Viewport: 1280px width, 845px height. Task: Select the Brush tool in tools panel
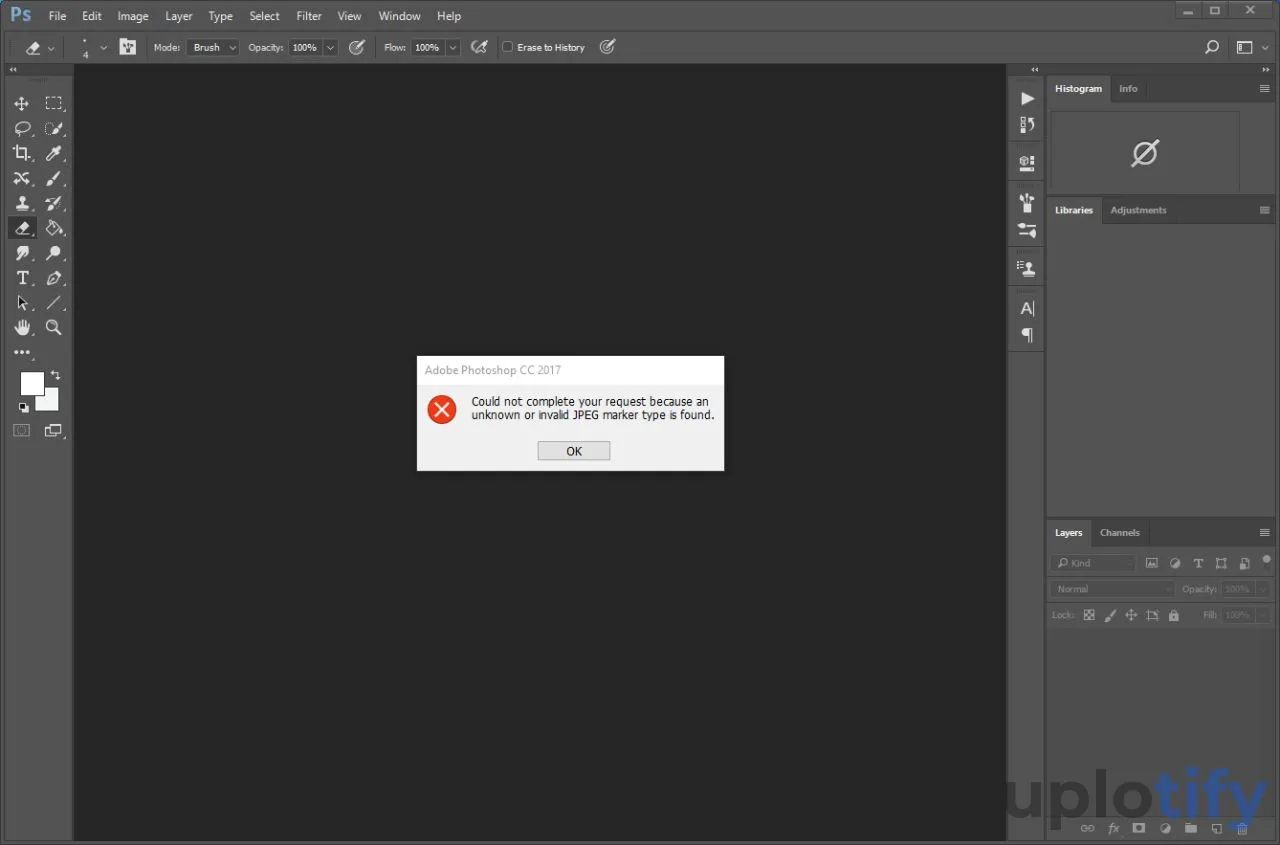(x=54, y=178)
